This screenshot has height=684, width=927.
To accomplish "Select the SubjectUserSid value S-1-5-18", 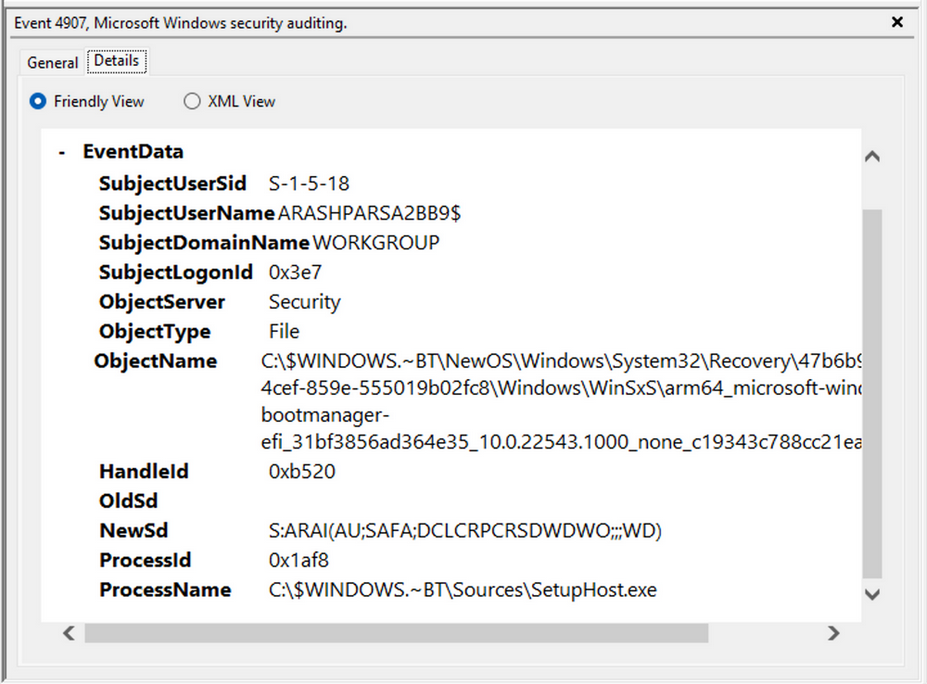I will coord(307,183).
